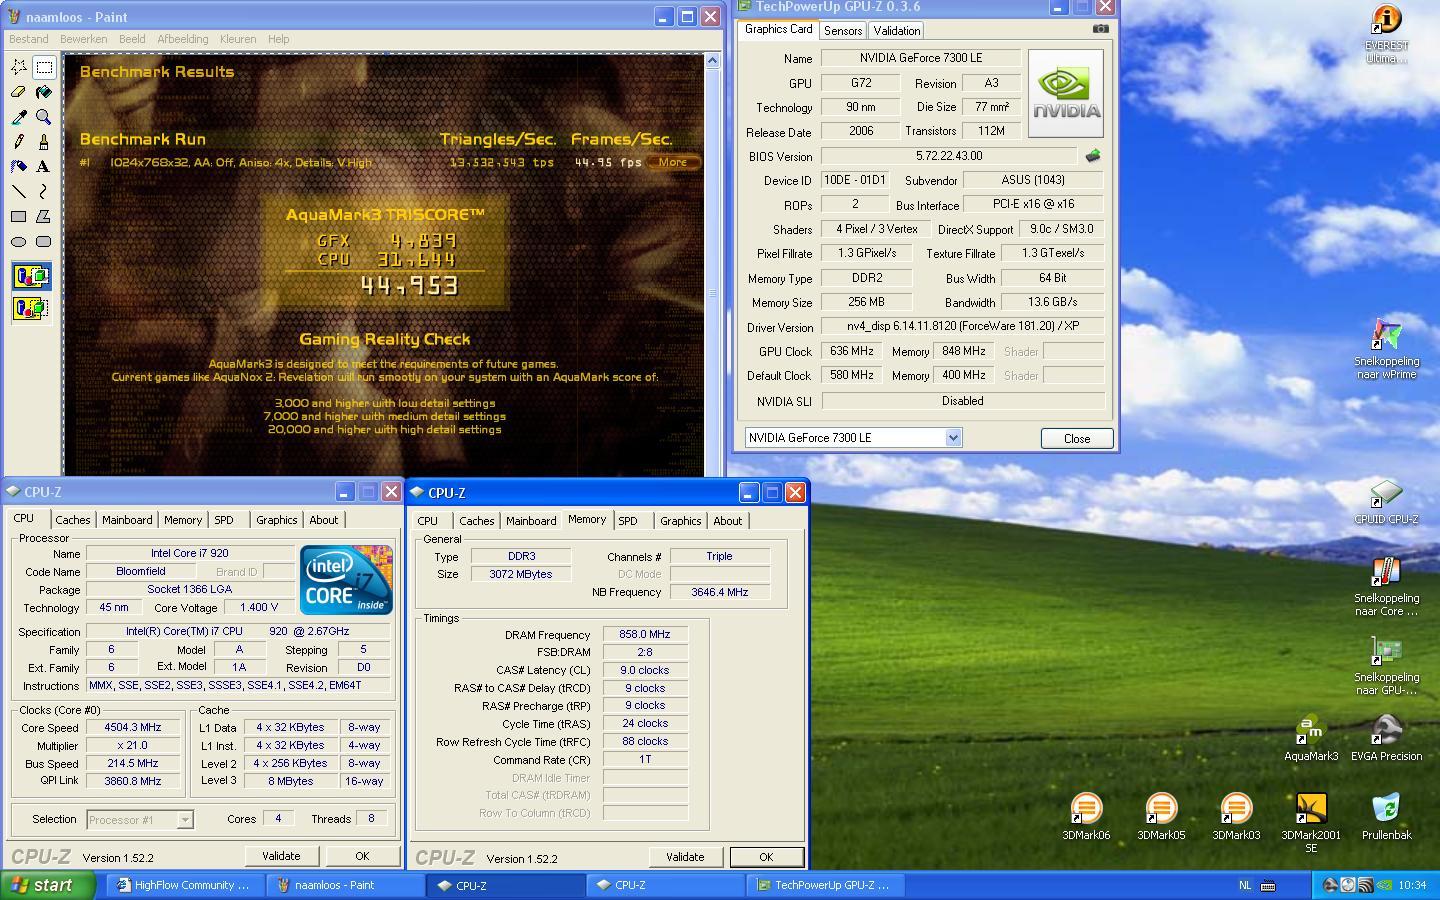
Task: Click the DRAM Frequency 858.0 MHz value
Action: tap(645, 634)
